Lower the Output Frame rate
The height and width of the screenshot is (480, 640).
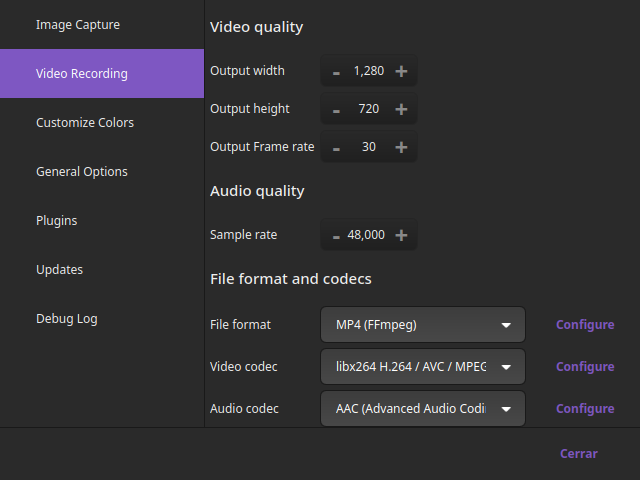click(x=336, y=148)
